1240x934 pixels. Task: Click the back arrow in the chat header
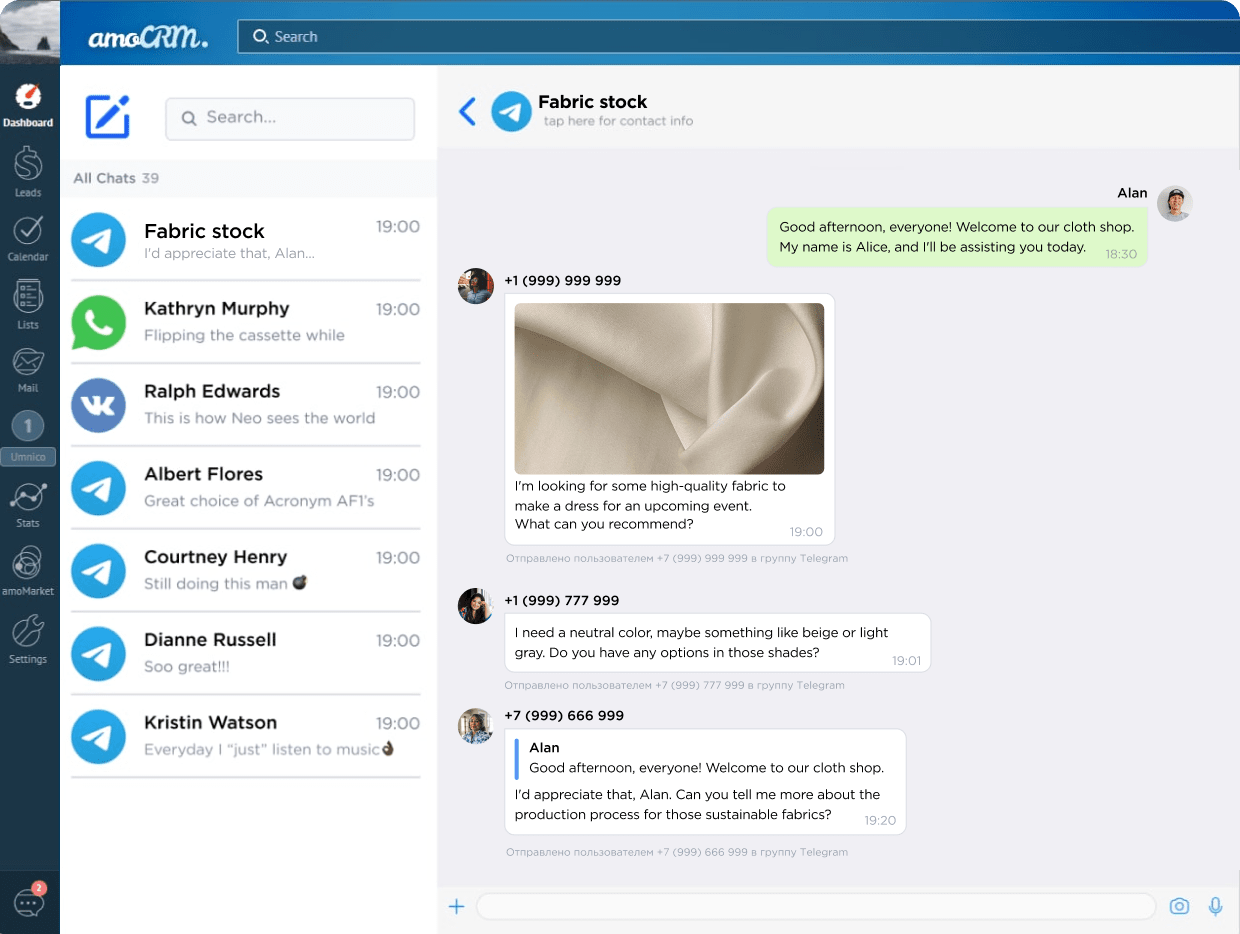click(x=467, y=111)
